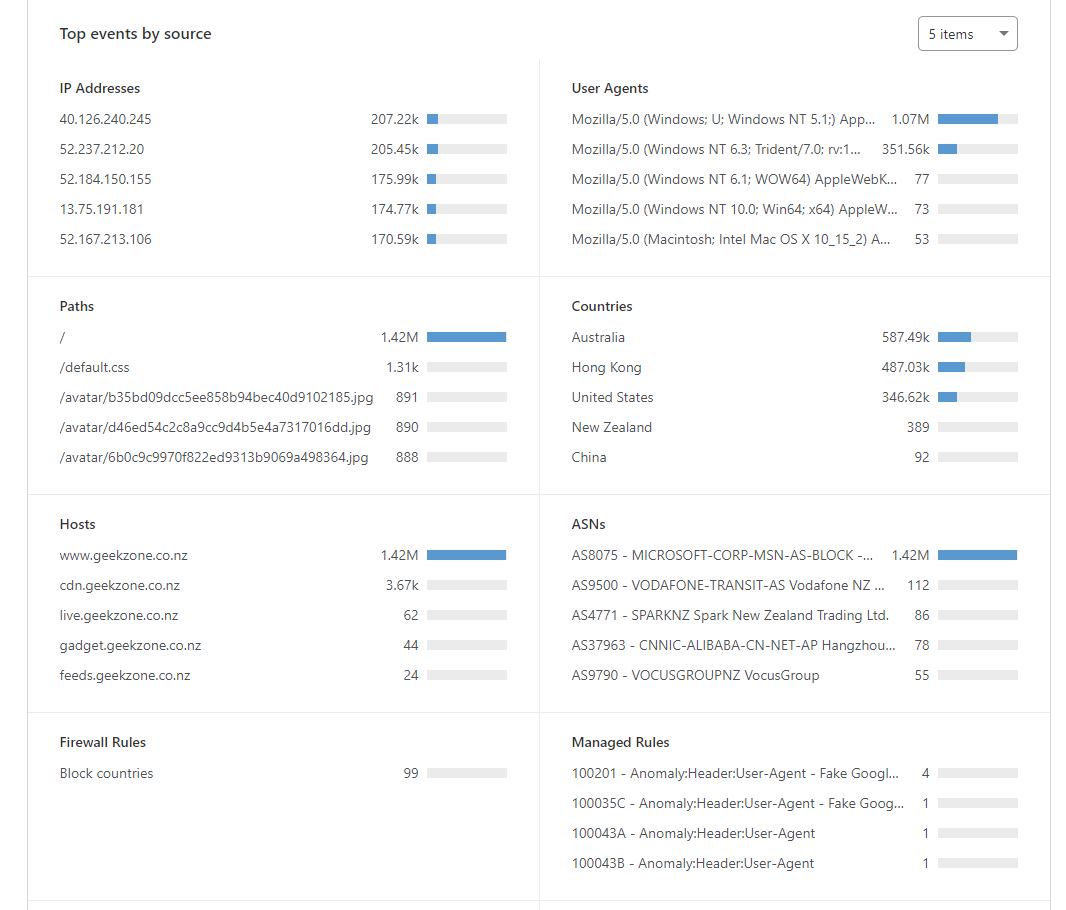The width and height of the screenshot is (1066, 910).
Task: Select IP address 52.237.212.20
Action: pyautogui.click(x=101, y=149)
